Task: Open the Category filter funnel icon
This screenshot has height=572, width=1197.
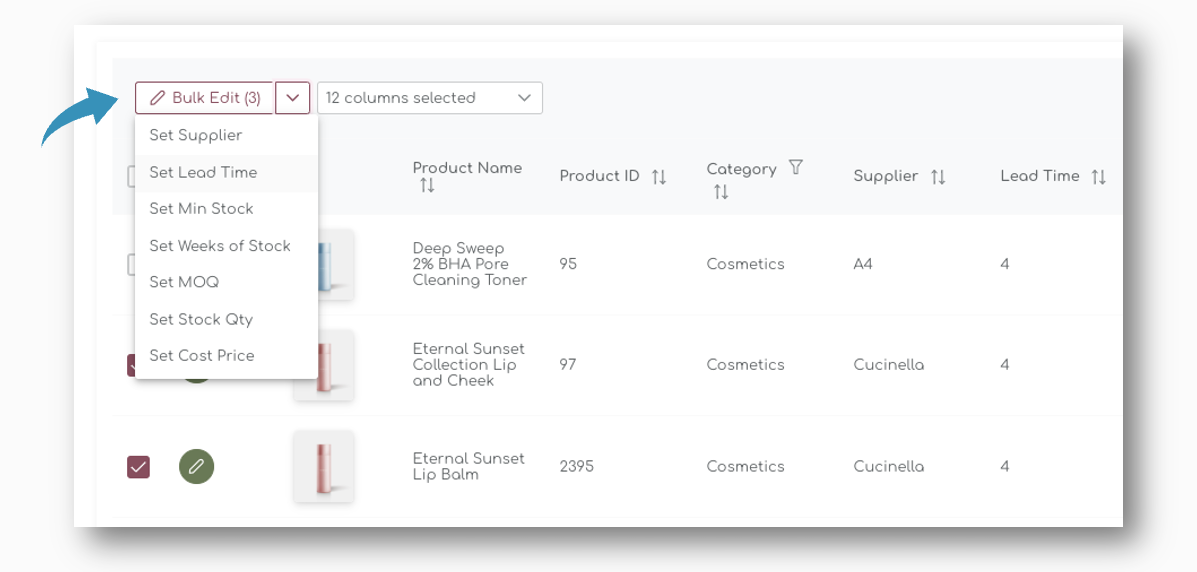Action: click(795, 167)
